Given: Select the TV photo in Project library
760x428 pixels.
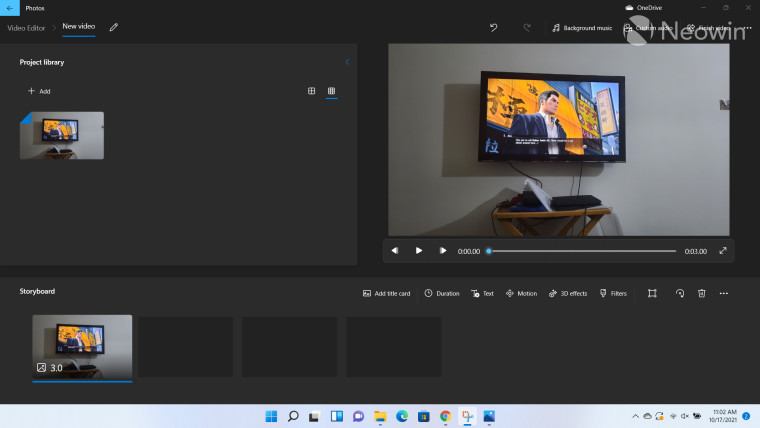Looking at the screenshot, I should pyautogui.click(x=62, y=135).
